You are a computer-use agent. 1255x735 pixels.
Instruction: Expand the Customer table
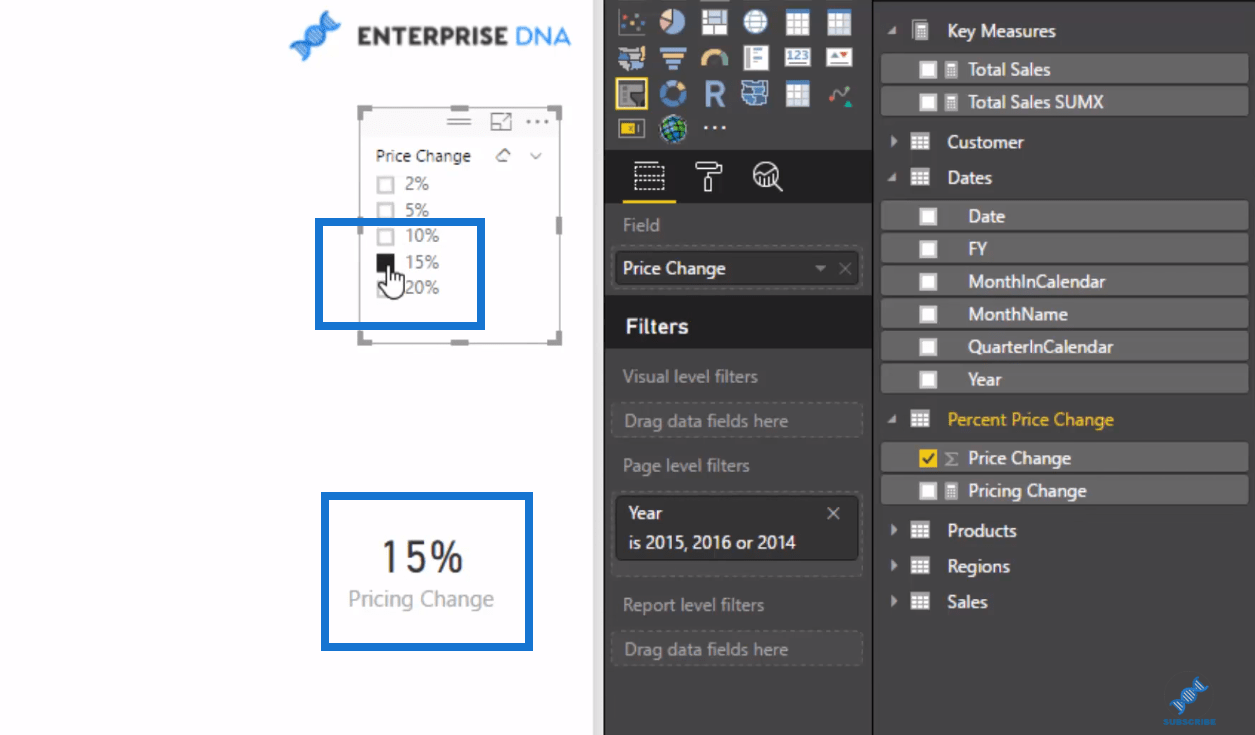pos(893,142)
